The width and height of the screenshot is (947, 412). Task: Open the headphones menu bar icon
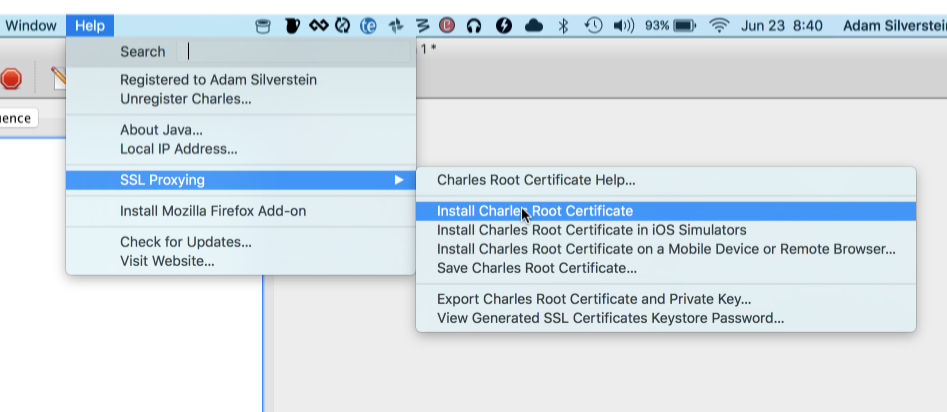tap(474, 26)
